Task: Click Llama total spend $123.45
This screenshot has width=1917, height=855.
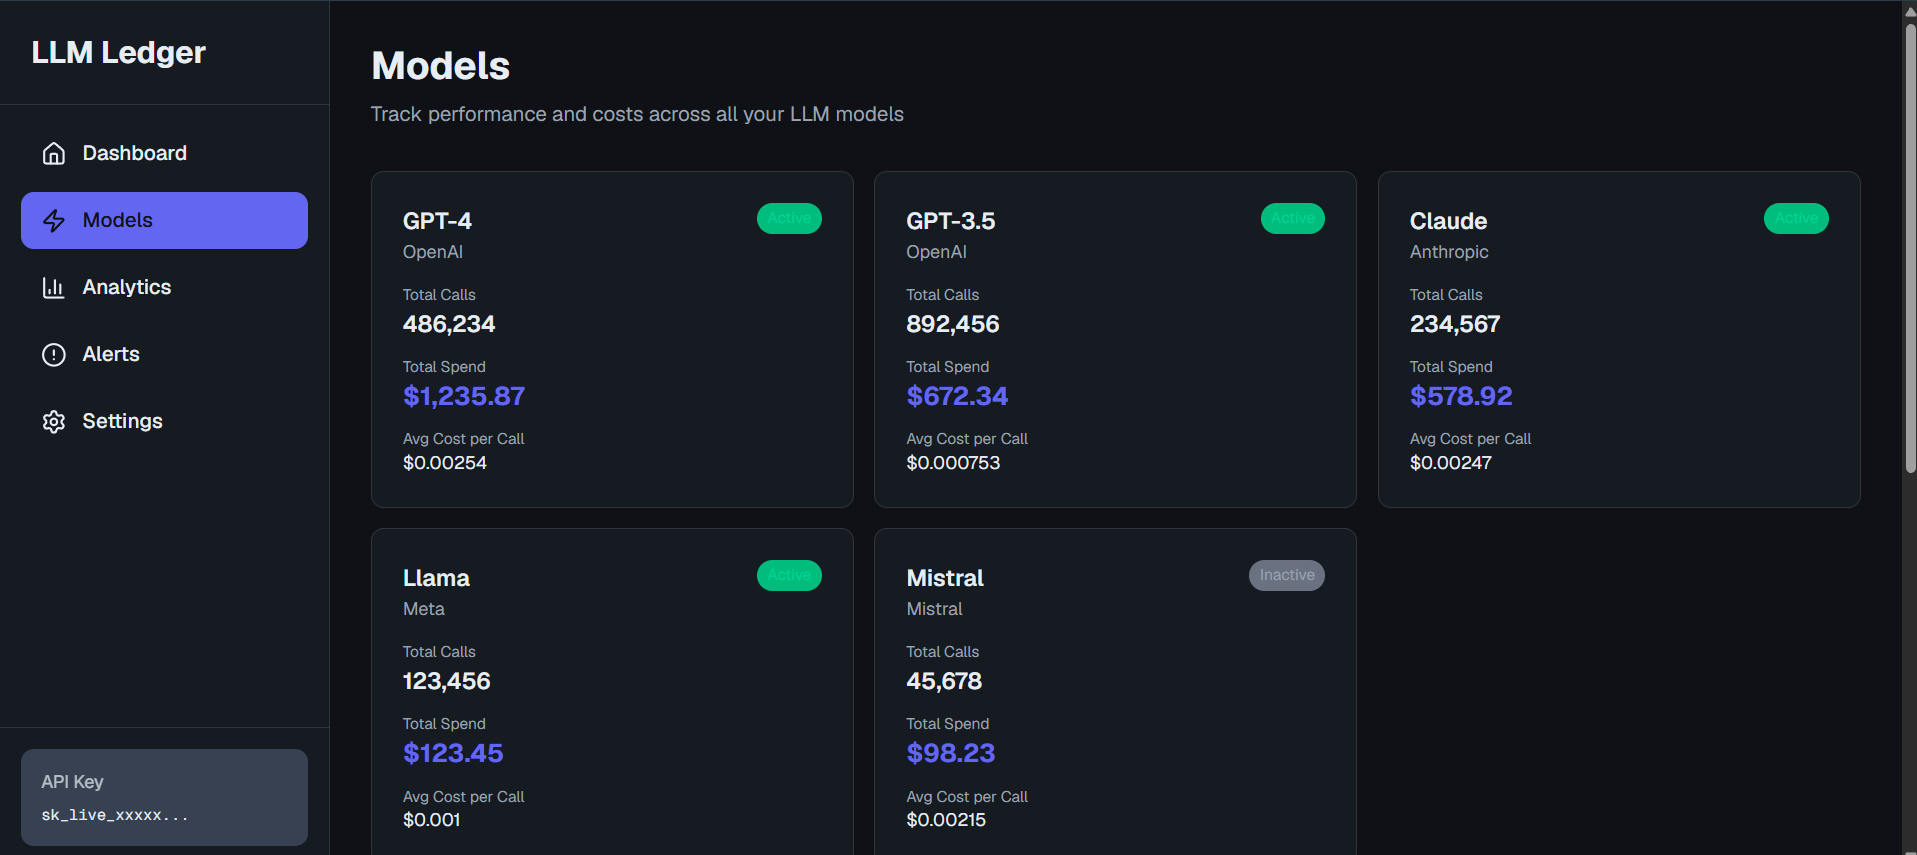Action: 453,753
